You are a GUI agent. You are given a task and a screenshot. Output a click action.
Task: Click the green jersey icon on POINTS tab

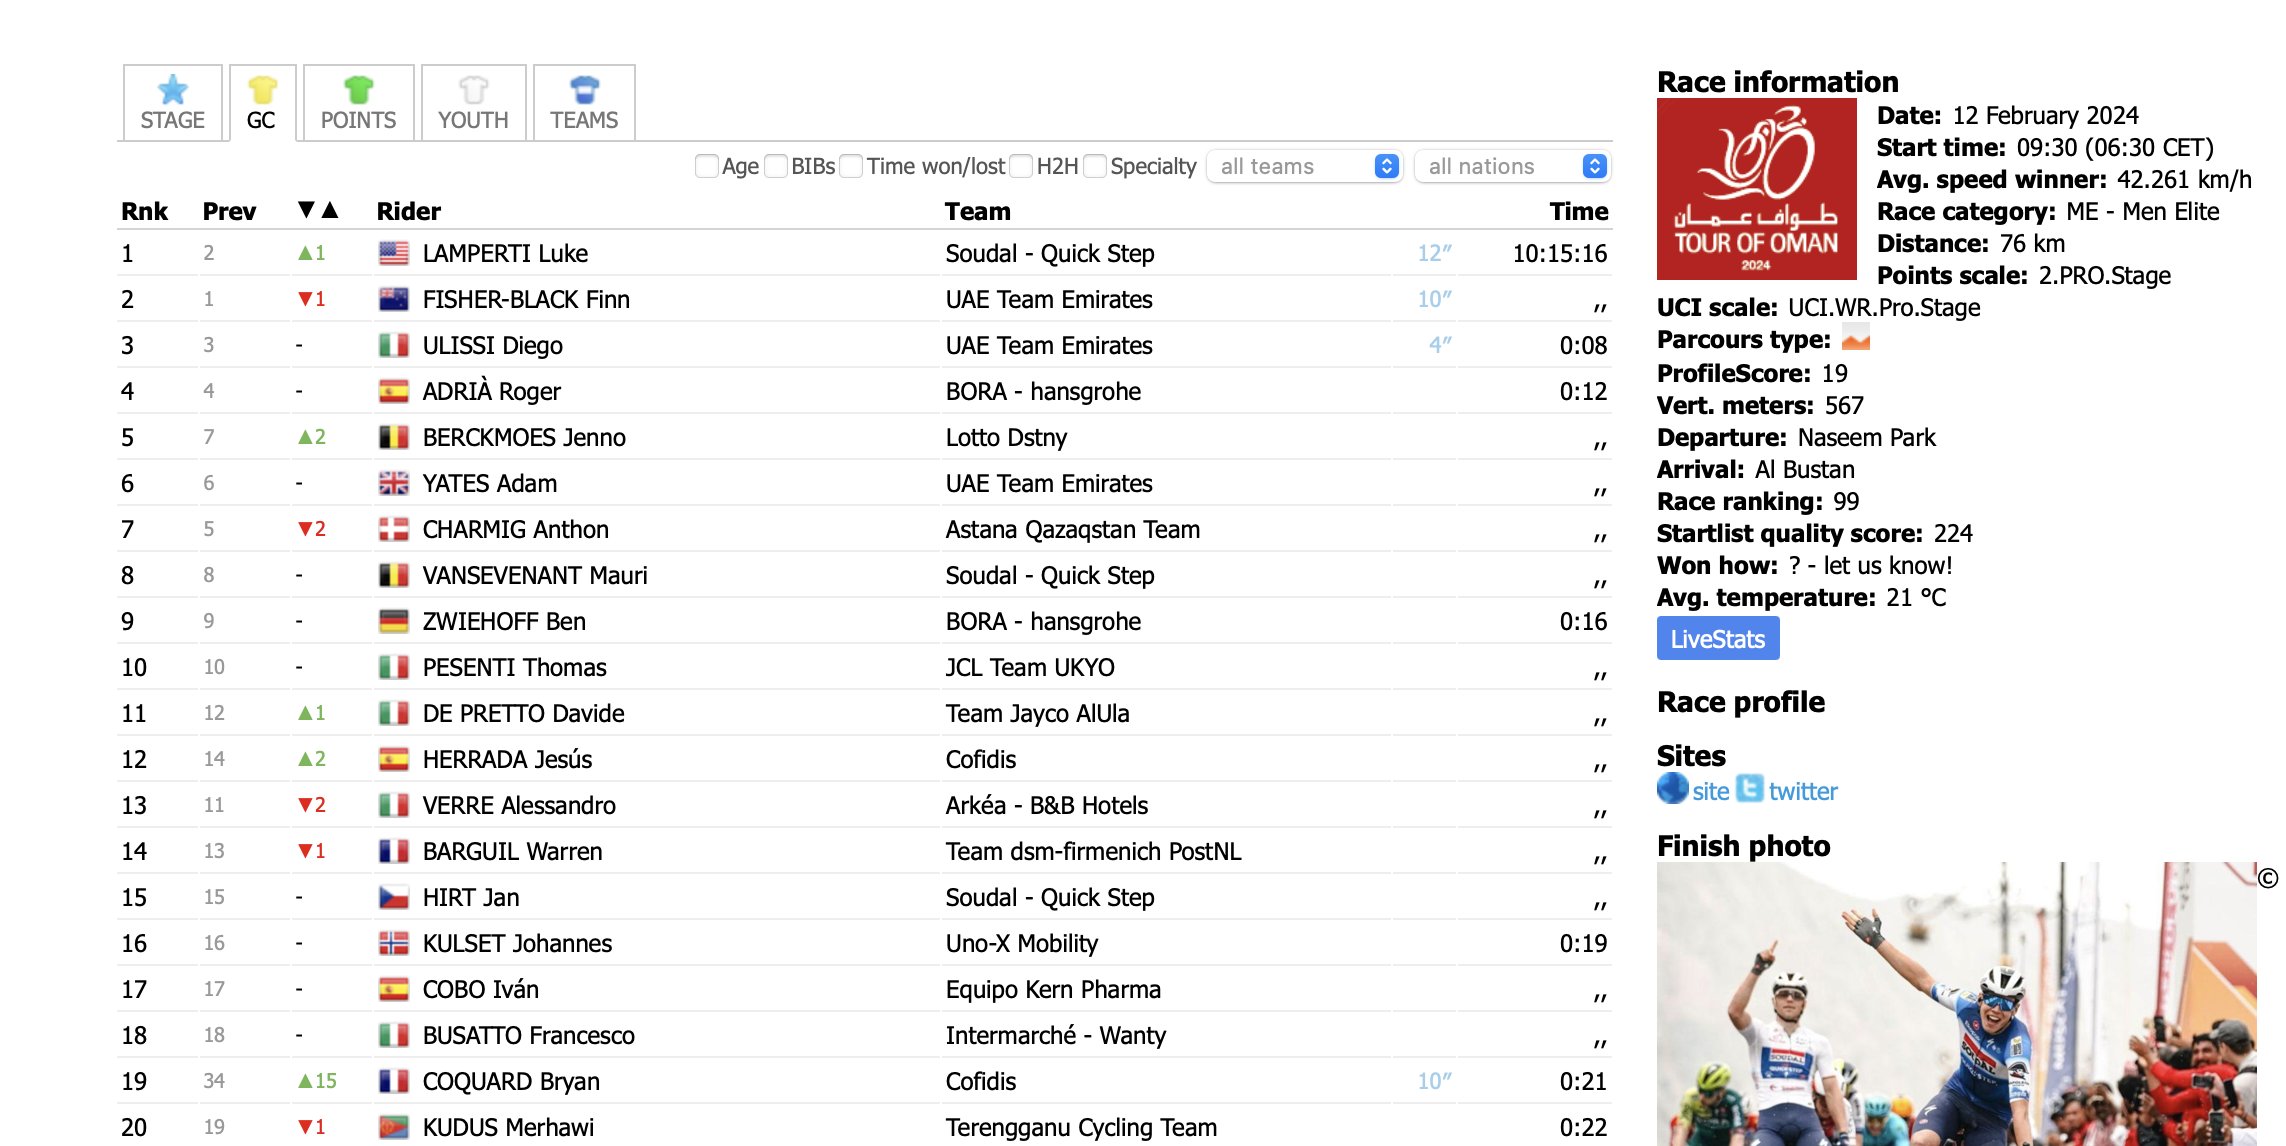[358, 89]
